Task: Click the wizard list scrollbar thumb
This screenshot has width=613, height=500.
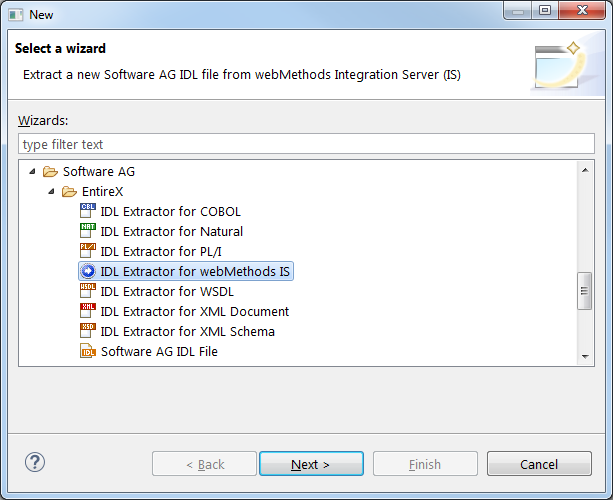Action: point(584,291)
